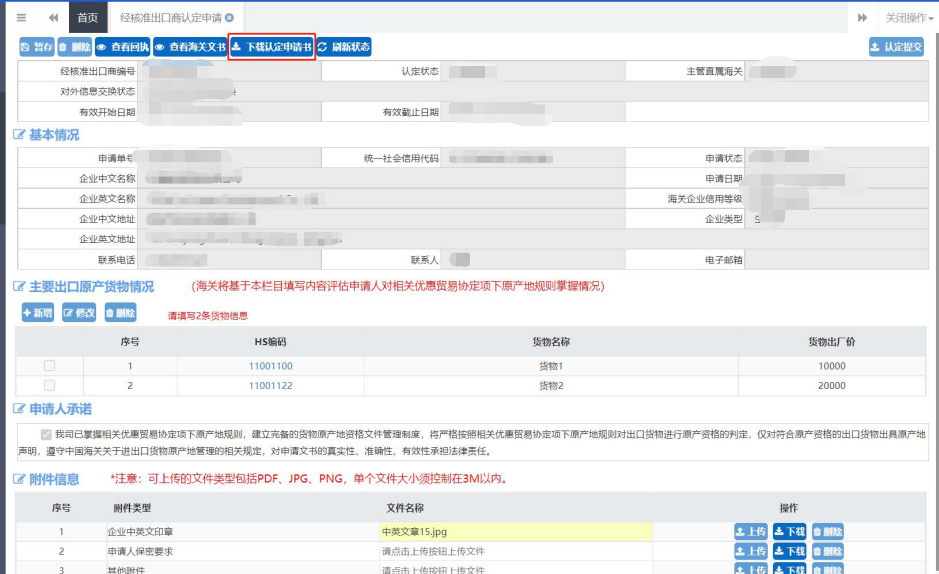Click 上传 for the 申请人保密要求 attachment row
The image size is (939, 574).
point(751,551)
